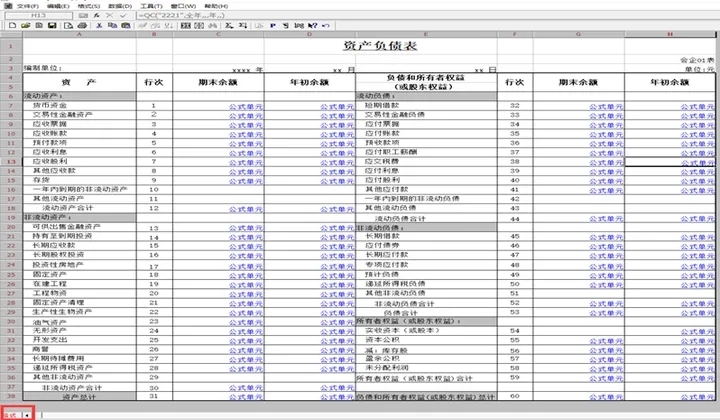This screenshot has width=720, height=420.
Task: Click 公式单元 link for 短期借款 期末余额
Action: pyautogui.click(x=606, y=106)
